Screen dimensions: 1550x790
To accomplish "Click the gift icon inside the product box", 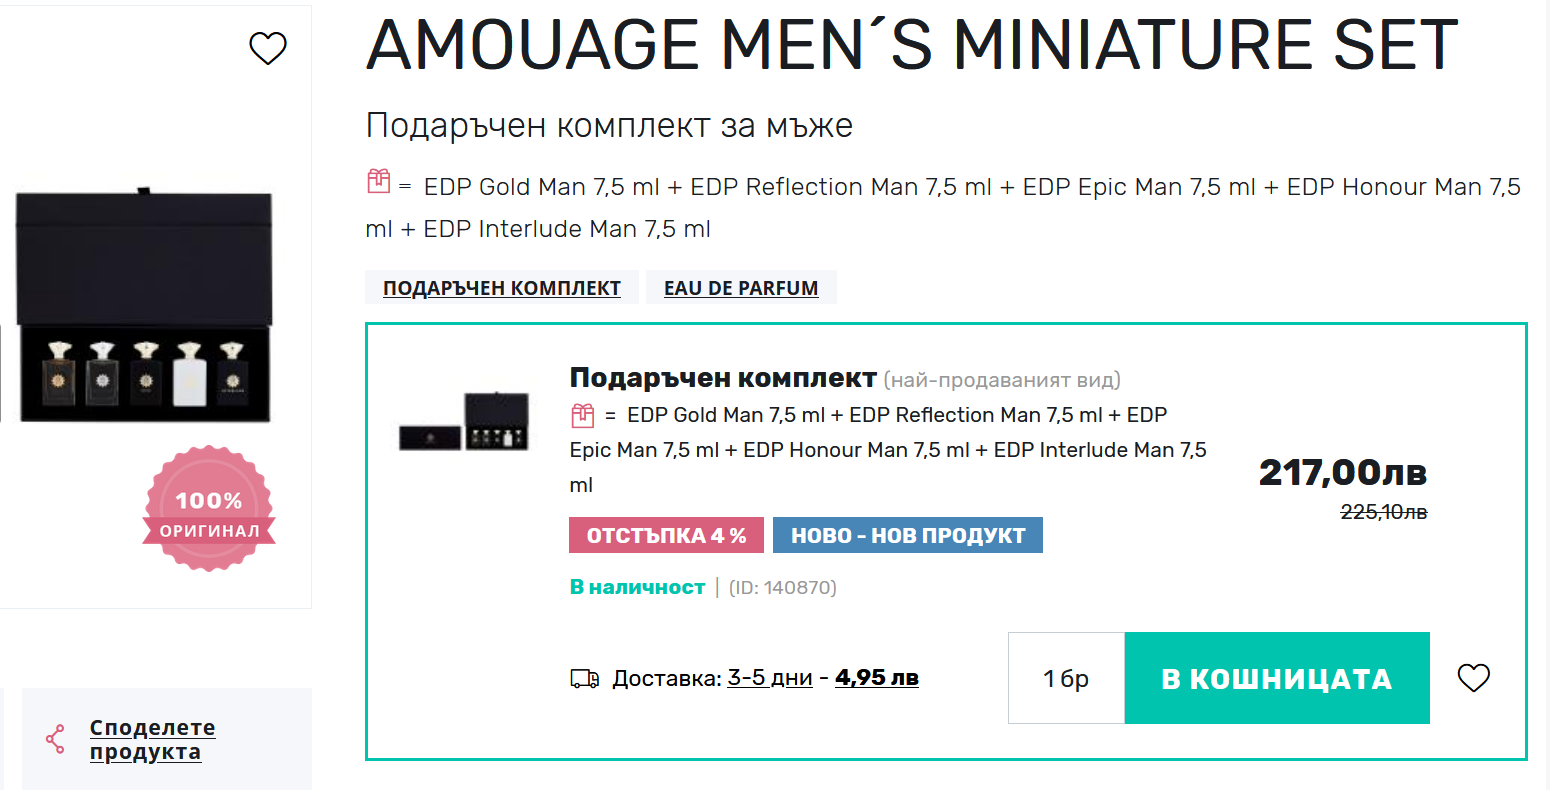I will pos(582,415).
